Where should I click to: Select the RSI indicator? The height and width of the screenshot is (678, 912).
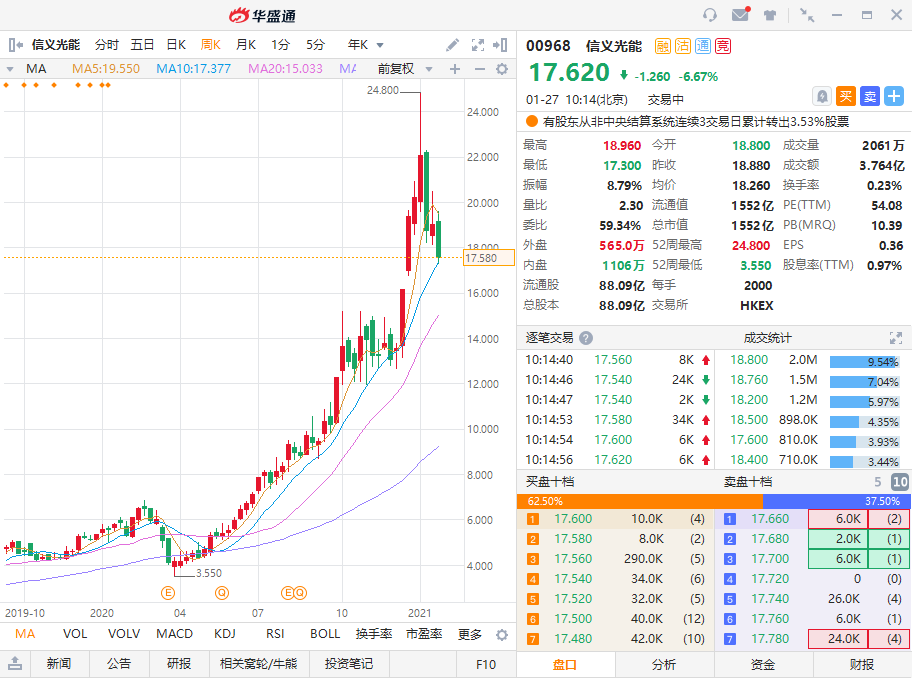coord(275,634)
